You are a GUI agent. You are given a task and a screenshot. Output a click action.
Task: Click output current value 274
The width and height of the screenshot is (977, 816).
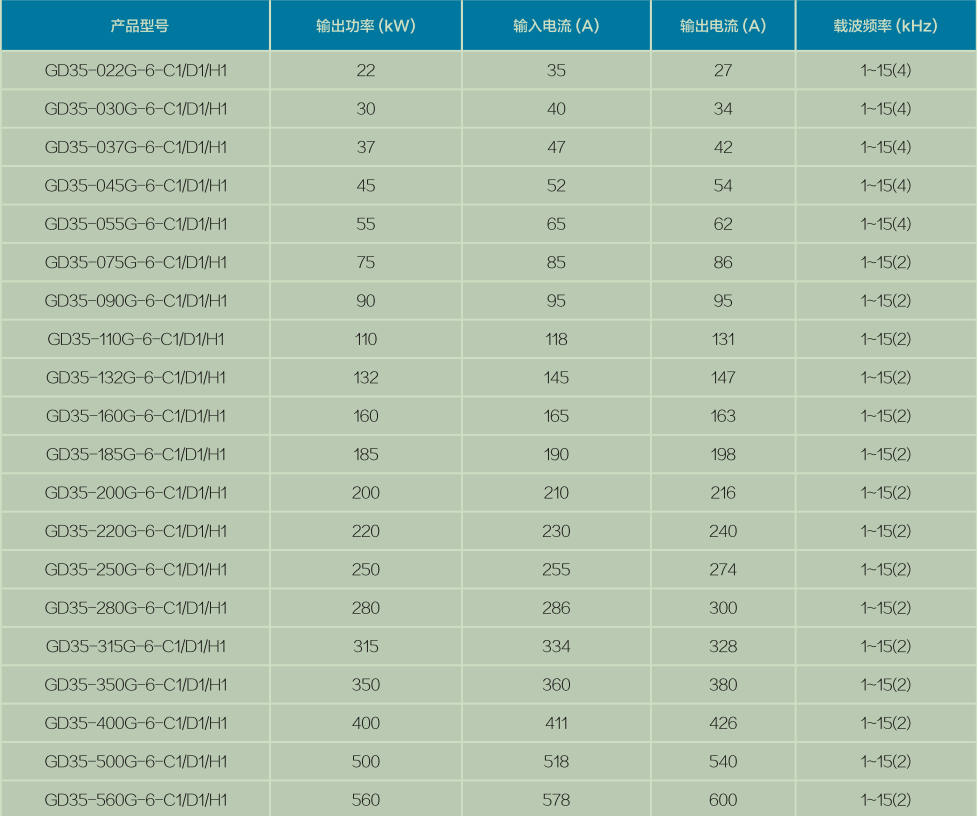(723, 569)
